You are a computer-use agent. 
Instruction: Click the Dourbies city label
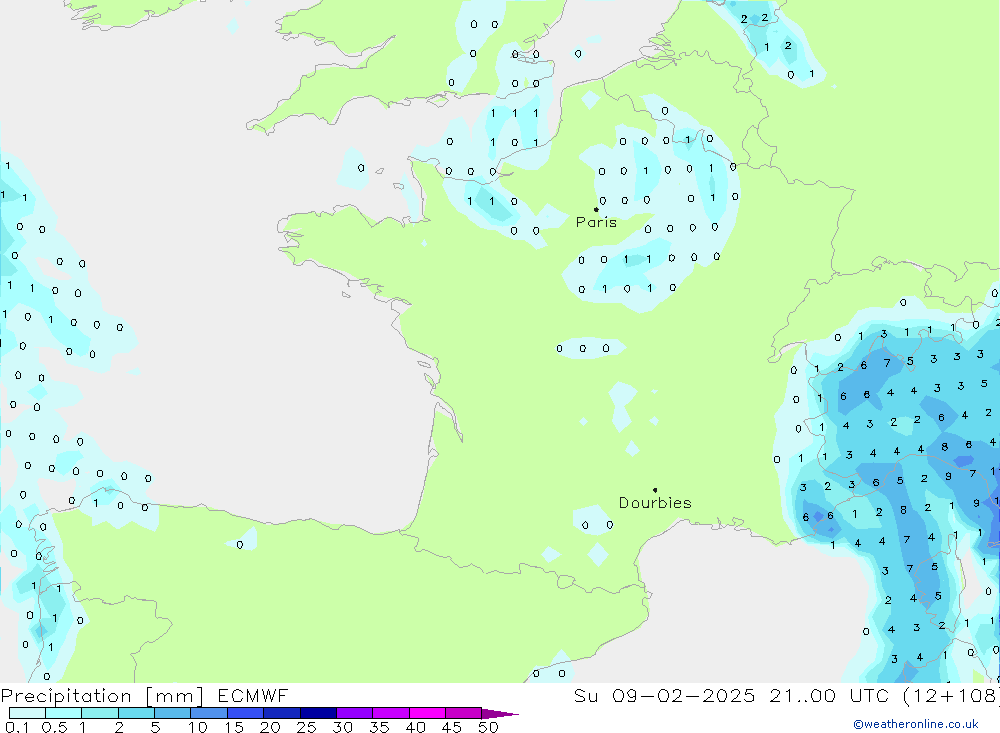coord(655,503)
